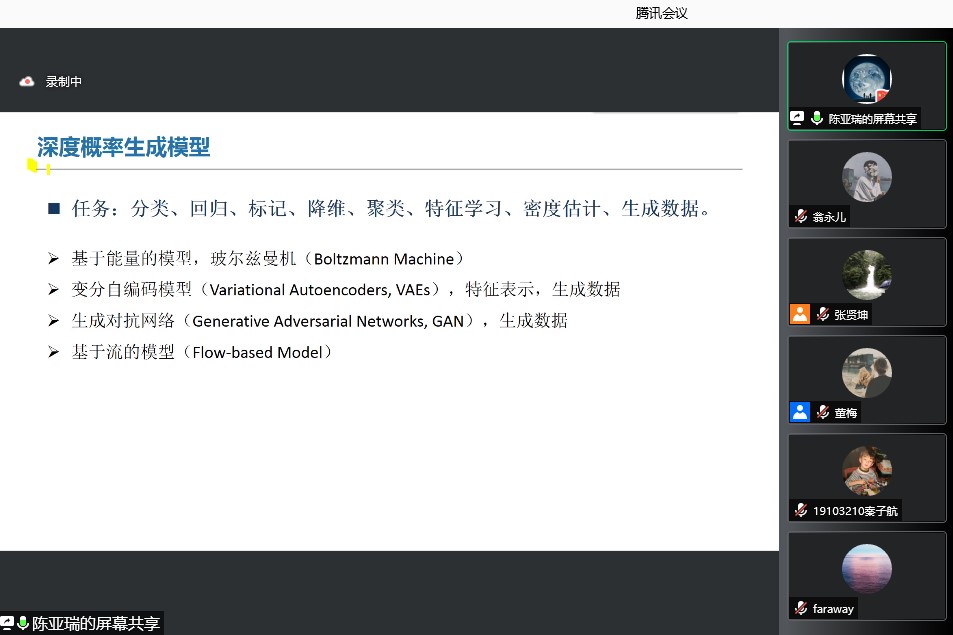953x635 pixels.
Task: Click the 陈亚瑞的屏幕共享 label at bottom left
Action: pos(95,624)
